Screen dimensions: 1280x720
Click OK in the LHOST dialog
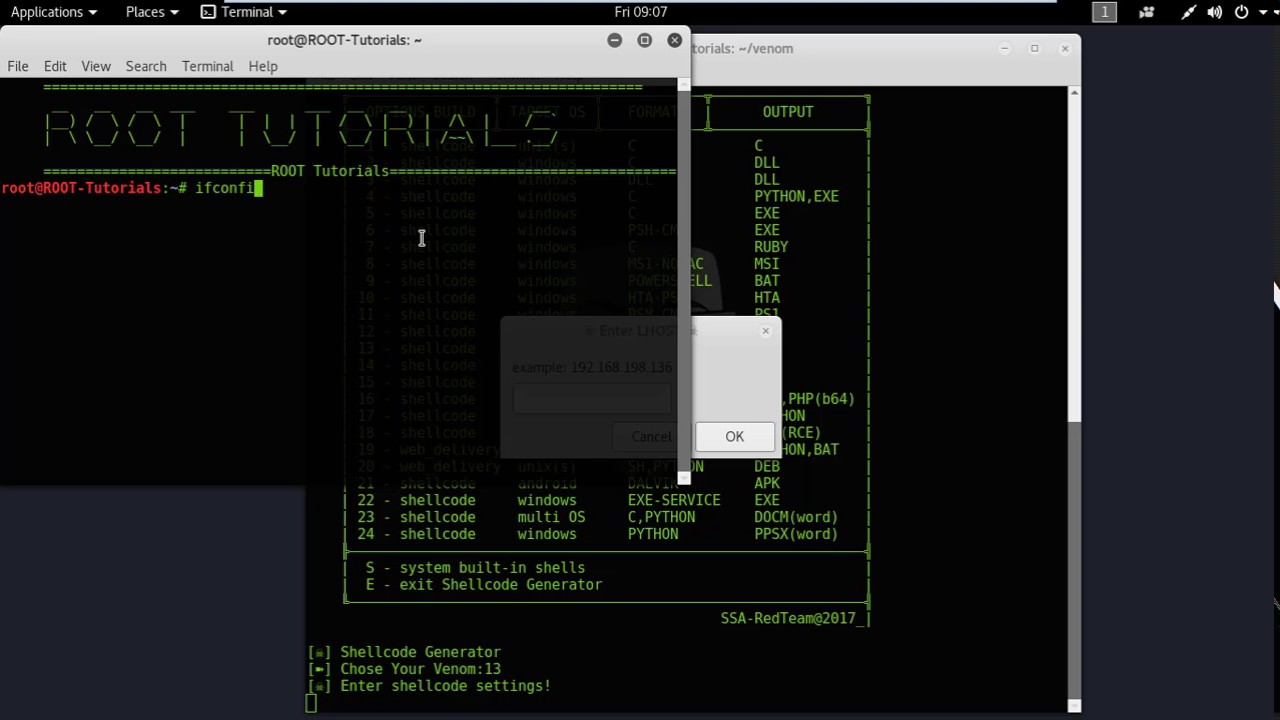pos(735,436)
